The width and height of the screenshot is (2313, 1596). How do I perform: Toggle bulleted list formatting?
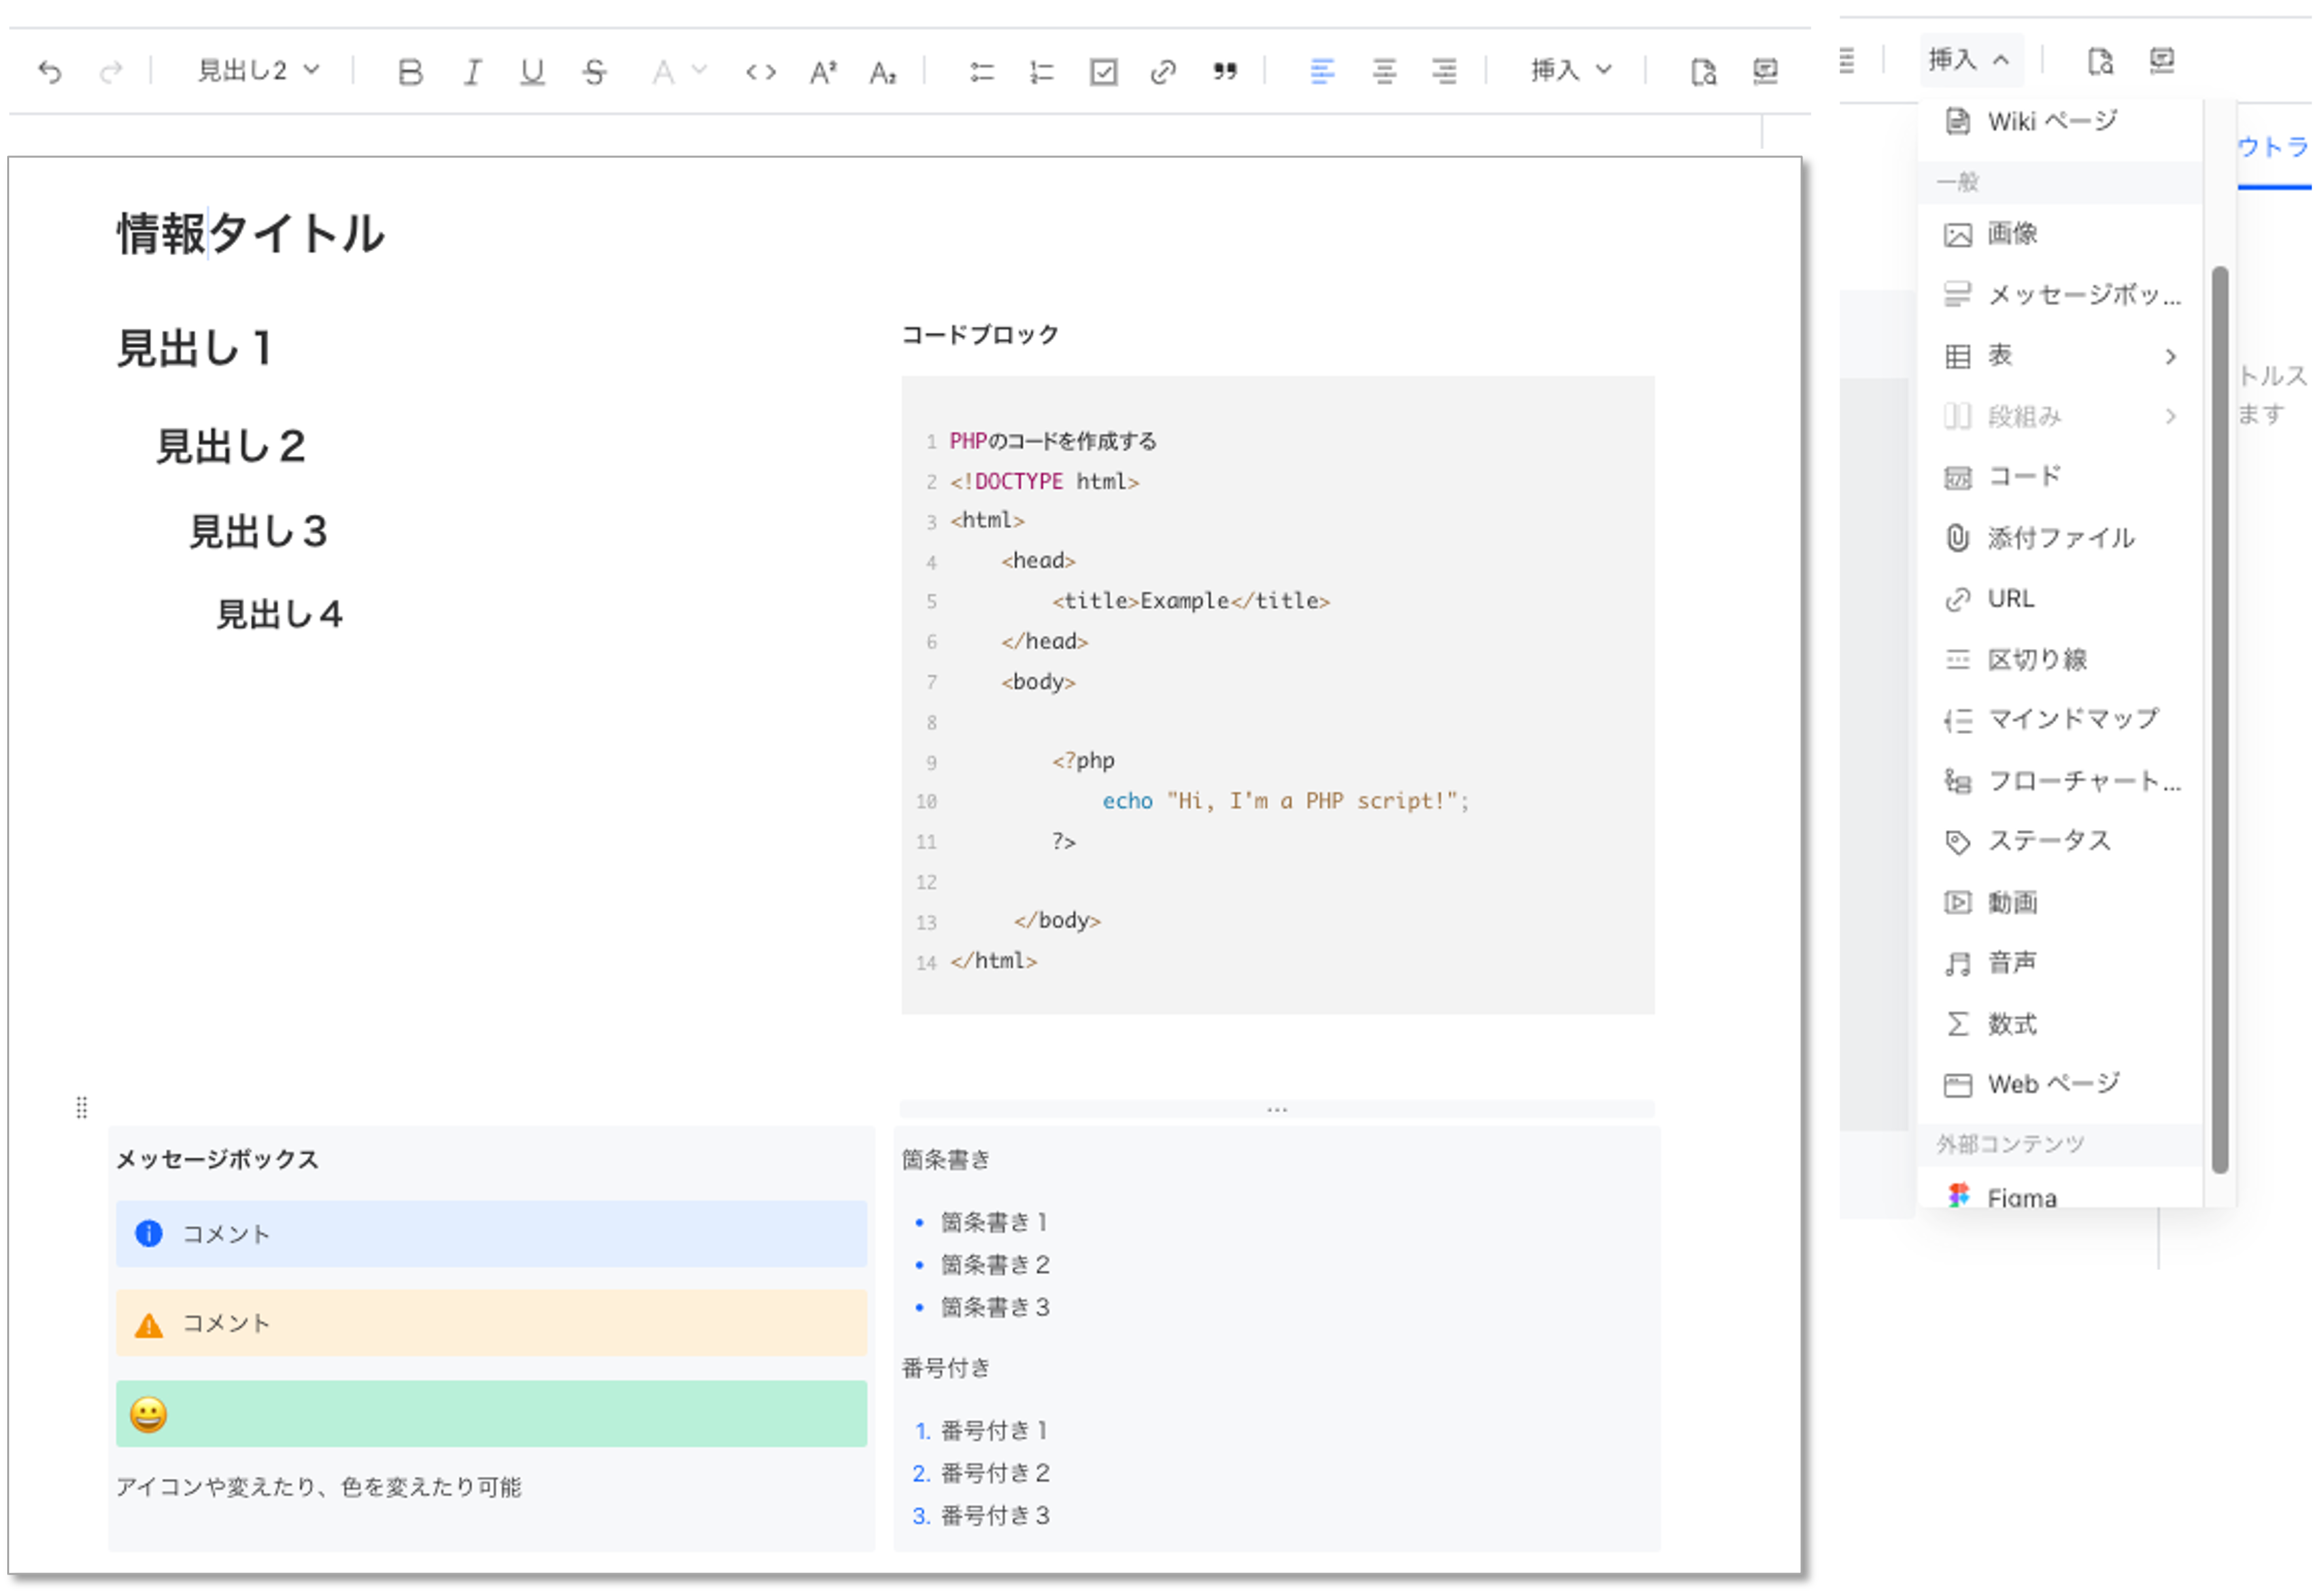point(981,72)
